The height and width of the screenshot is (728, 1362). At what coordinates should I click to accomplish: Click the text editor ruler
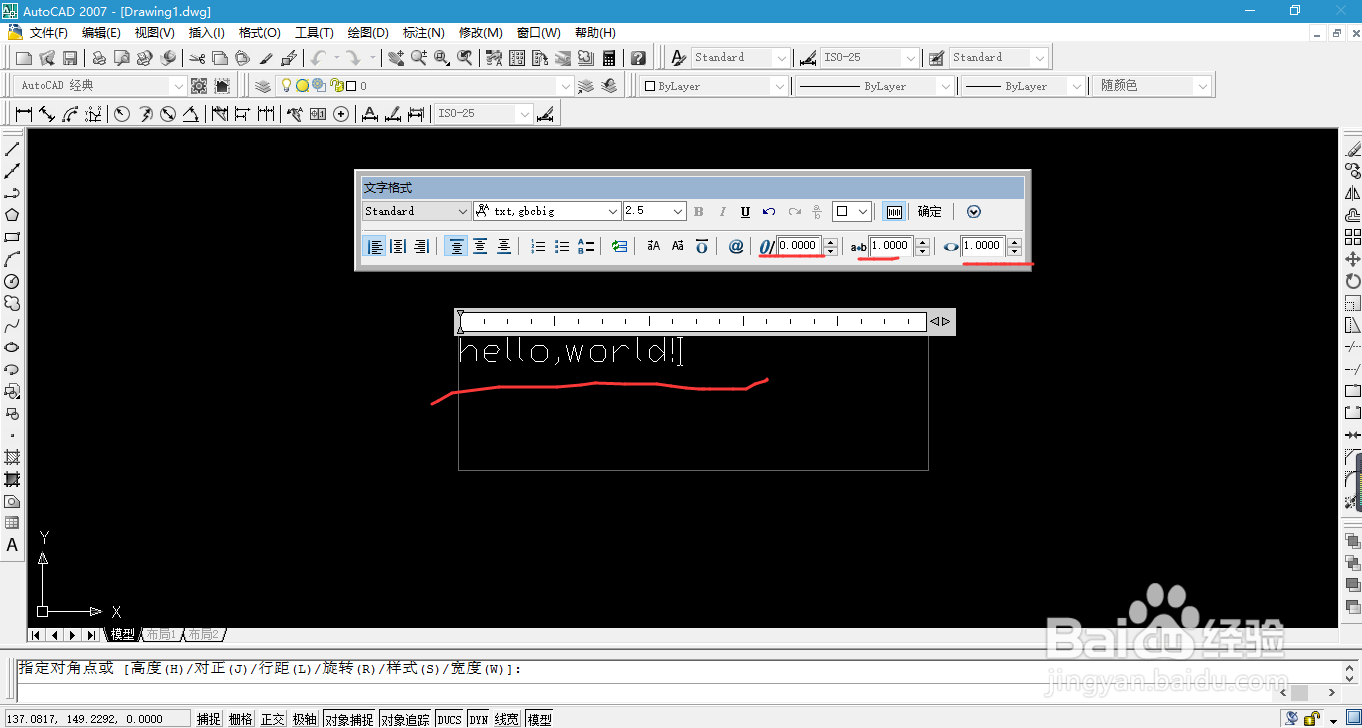(x=692, y=322)
